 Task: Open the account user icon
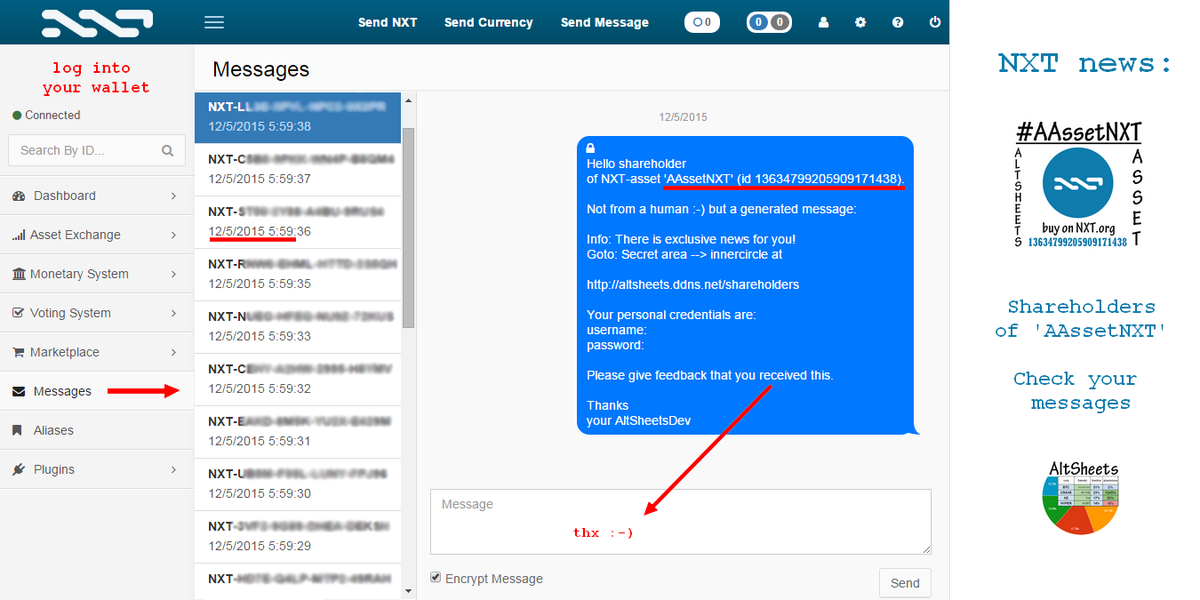point(824,22)
